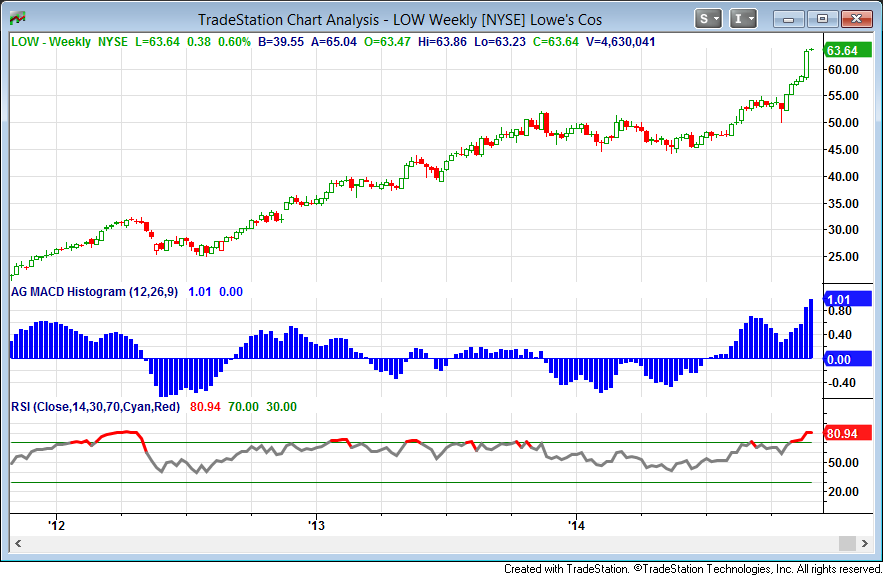Screen dimensions: 883x575
Task: Click the '12 year label on time axis
Action: point(56,525)
